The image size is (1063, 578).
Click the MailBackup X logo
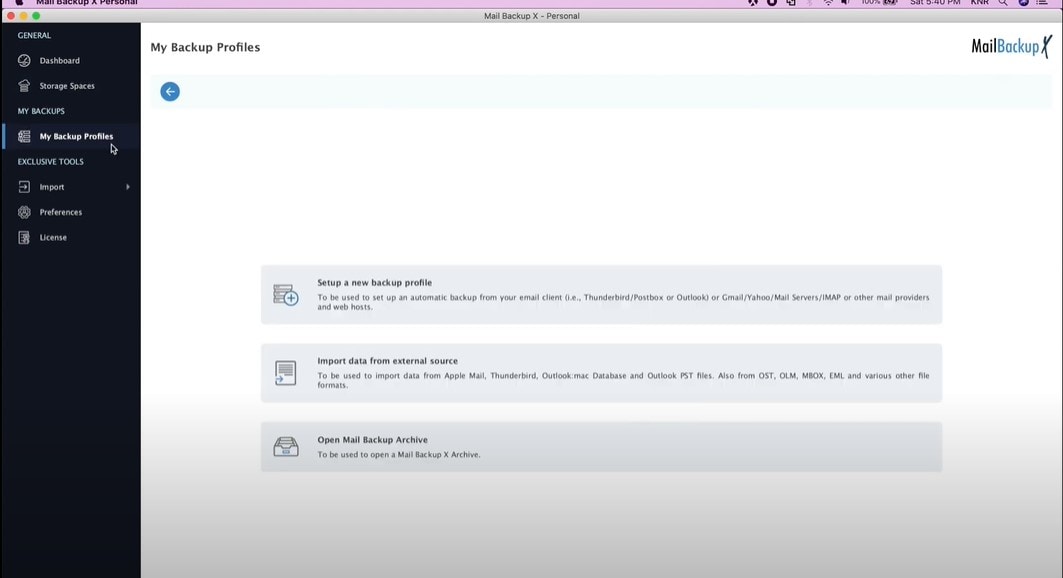(1011, 46)
